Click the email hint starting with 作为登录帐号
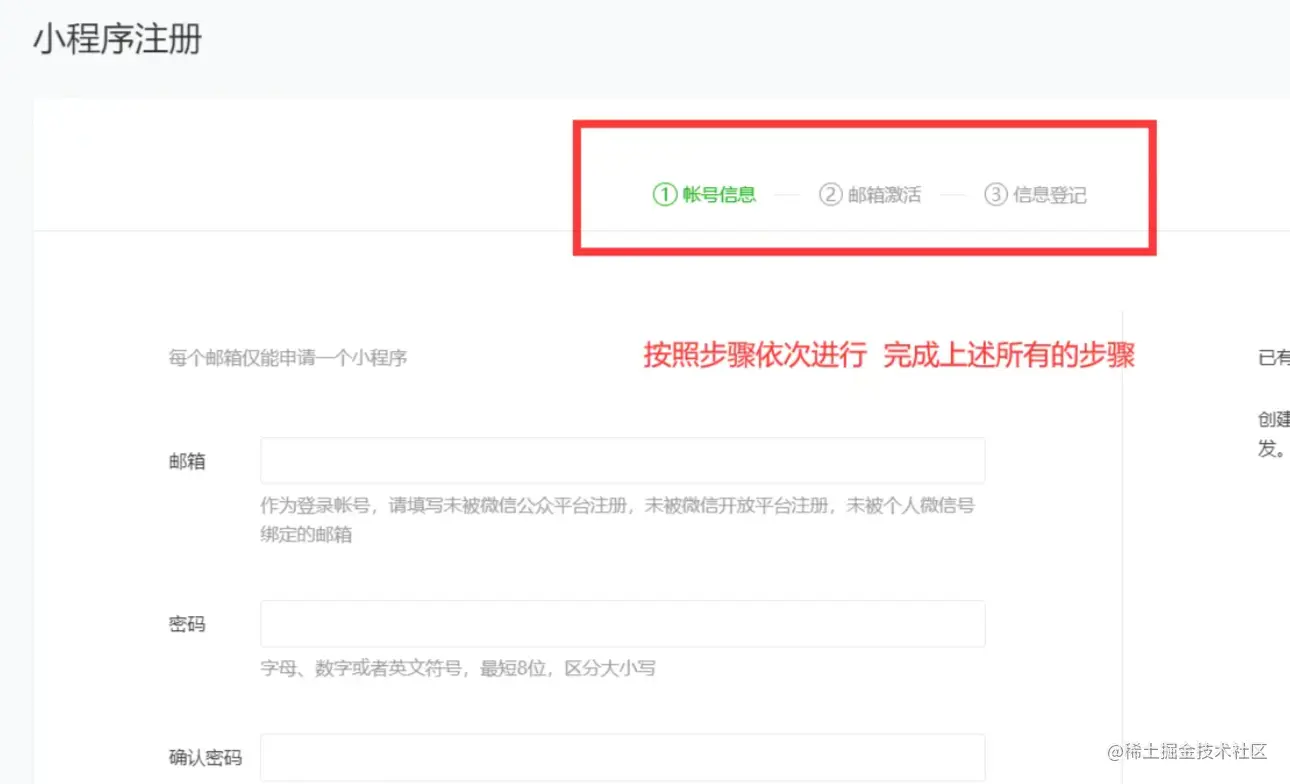 [618, 520]
